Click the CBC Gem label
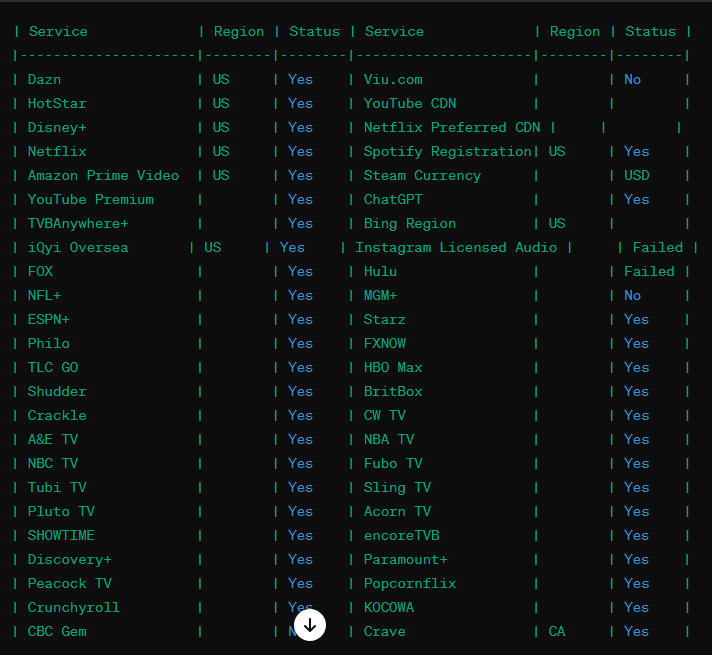Viewport: 712px width, 655px height. 57,631
